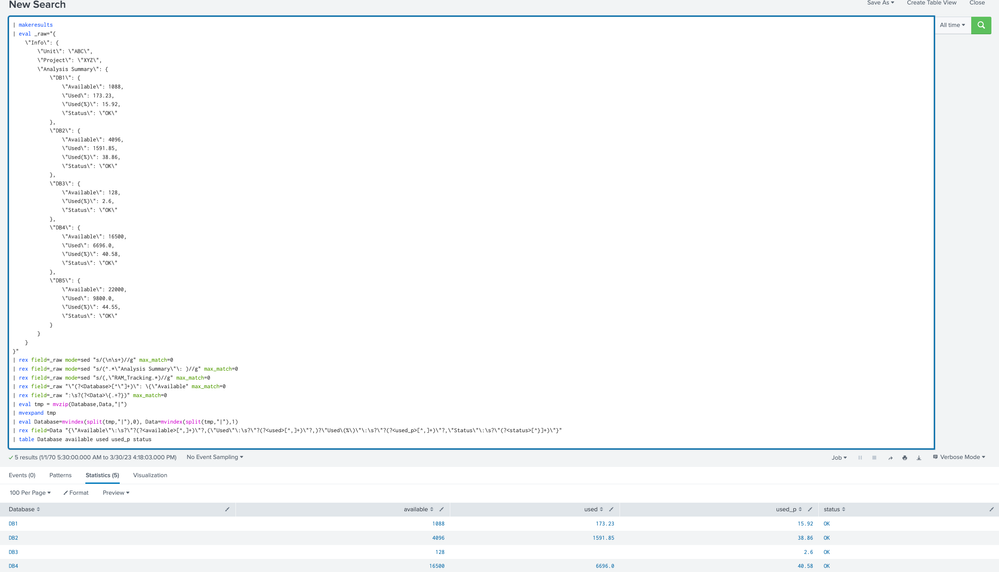Open the 100 Per Page dropdown

(30, 493)
